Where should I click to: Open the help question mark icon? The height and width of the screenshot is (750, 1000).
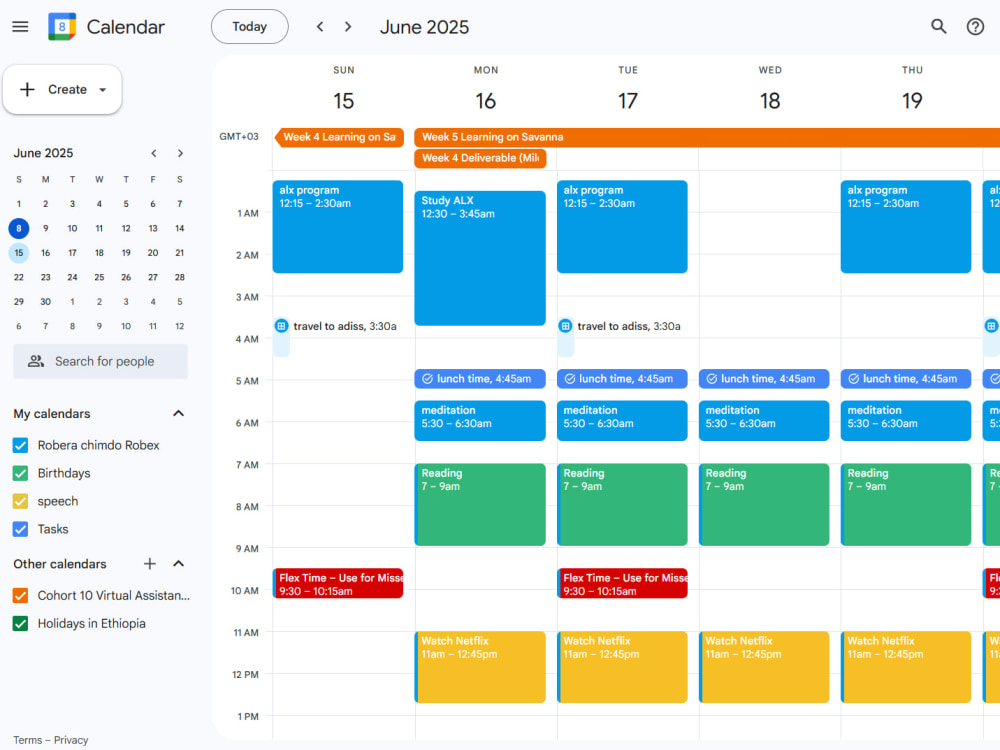pos(975,26)
